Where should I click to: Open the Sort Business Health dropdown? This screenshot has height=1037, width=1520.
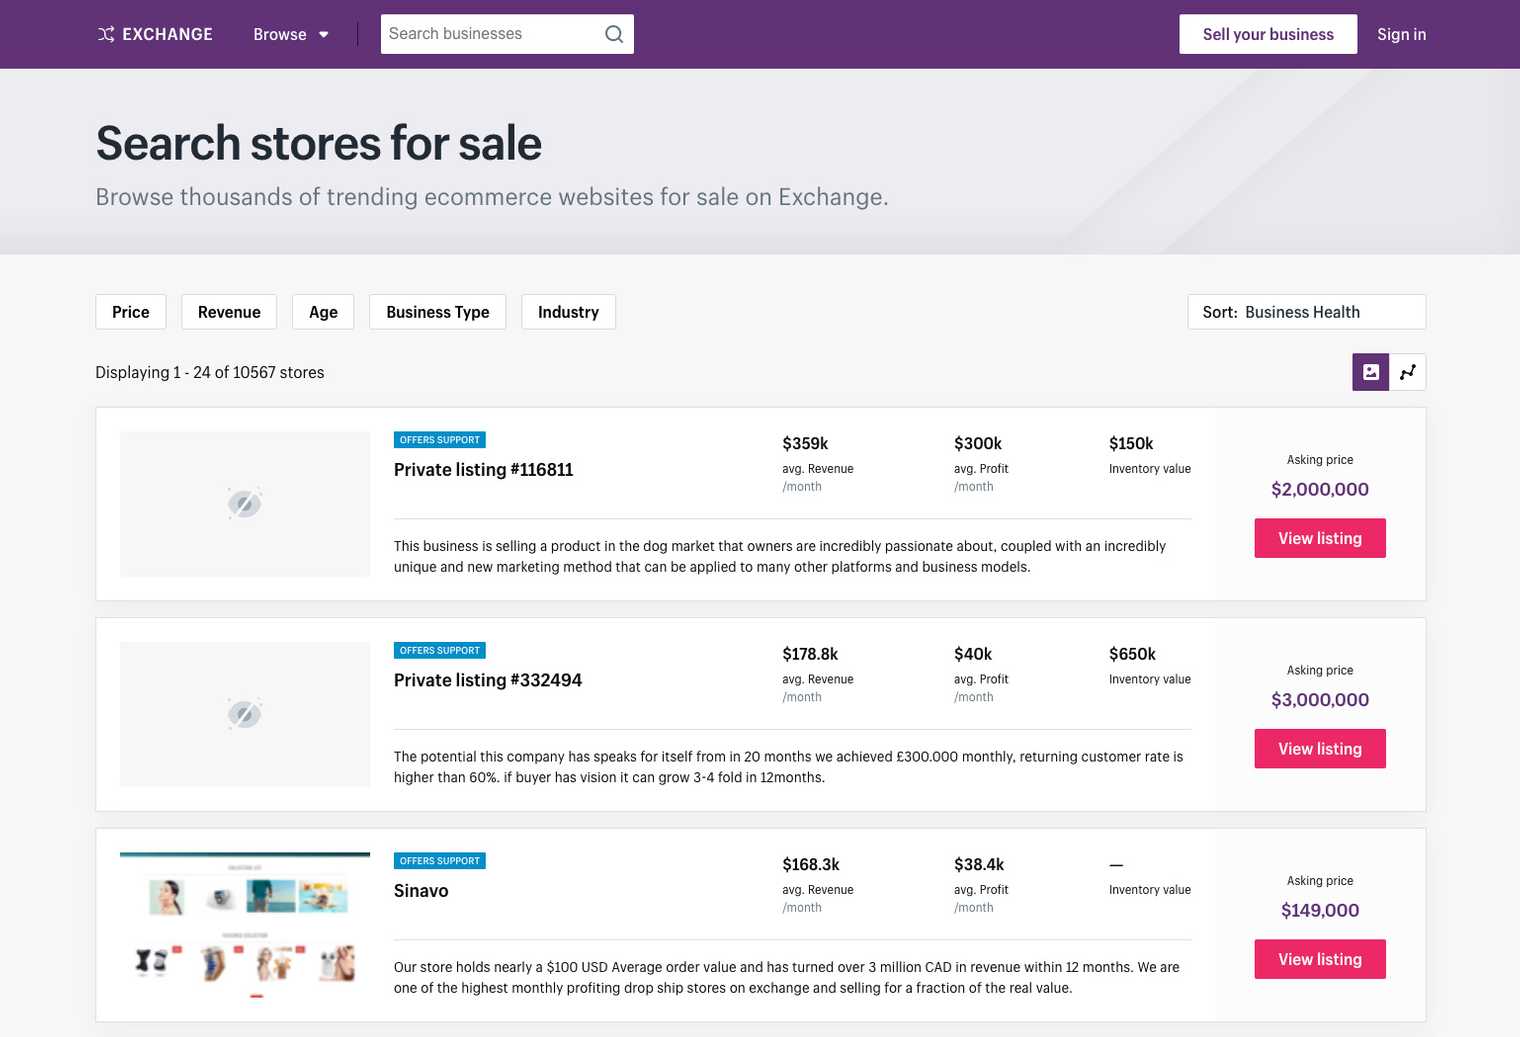tap(1304, 311)
